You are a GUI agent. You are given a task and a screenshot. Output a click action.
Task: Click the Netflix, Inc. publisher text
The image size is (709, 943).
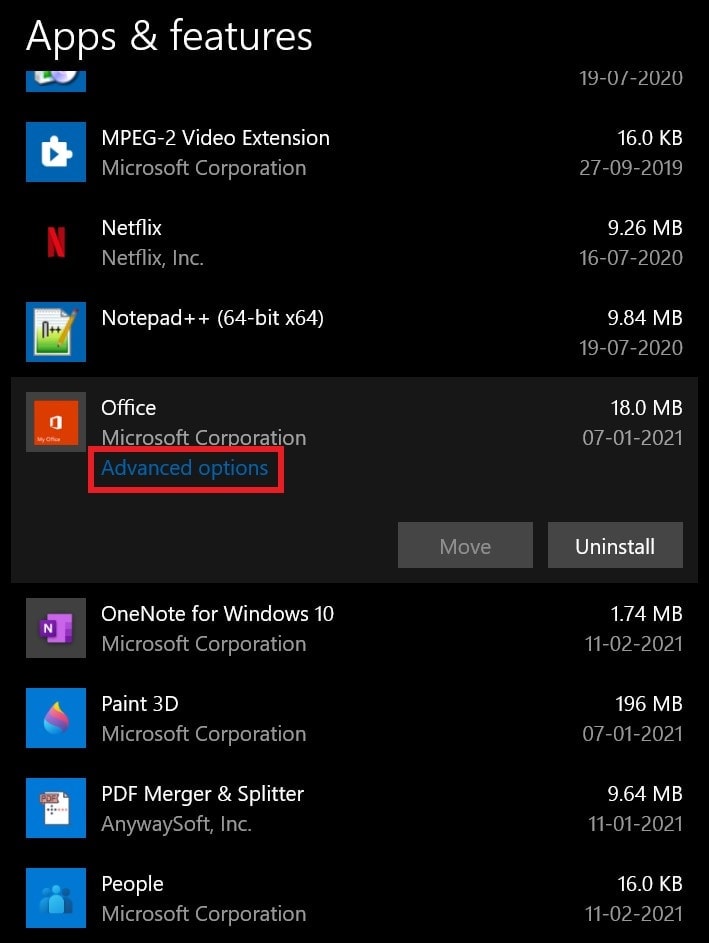pyautogui.click(x=153, y=258)
